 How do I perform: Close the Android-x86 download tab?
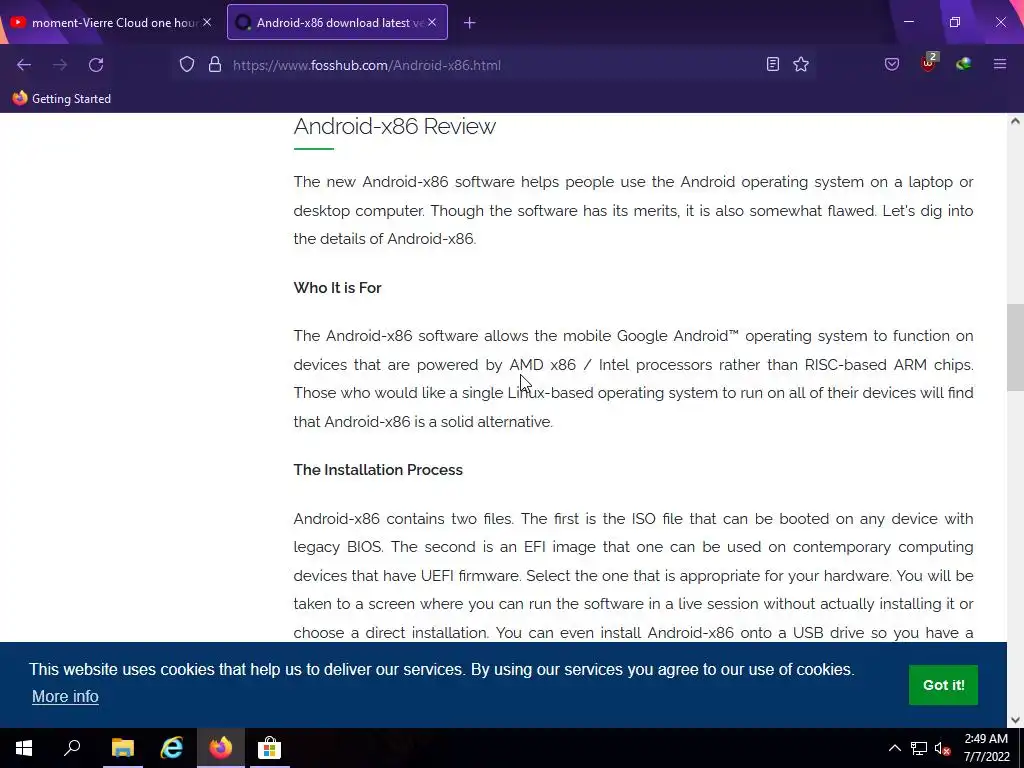tap(432, 22)
